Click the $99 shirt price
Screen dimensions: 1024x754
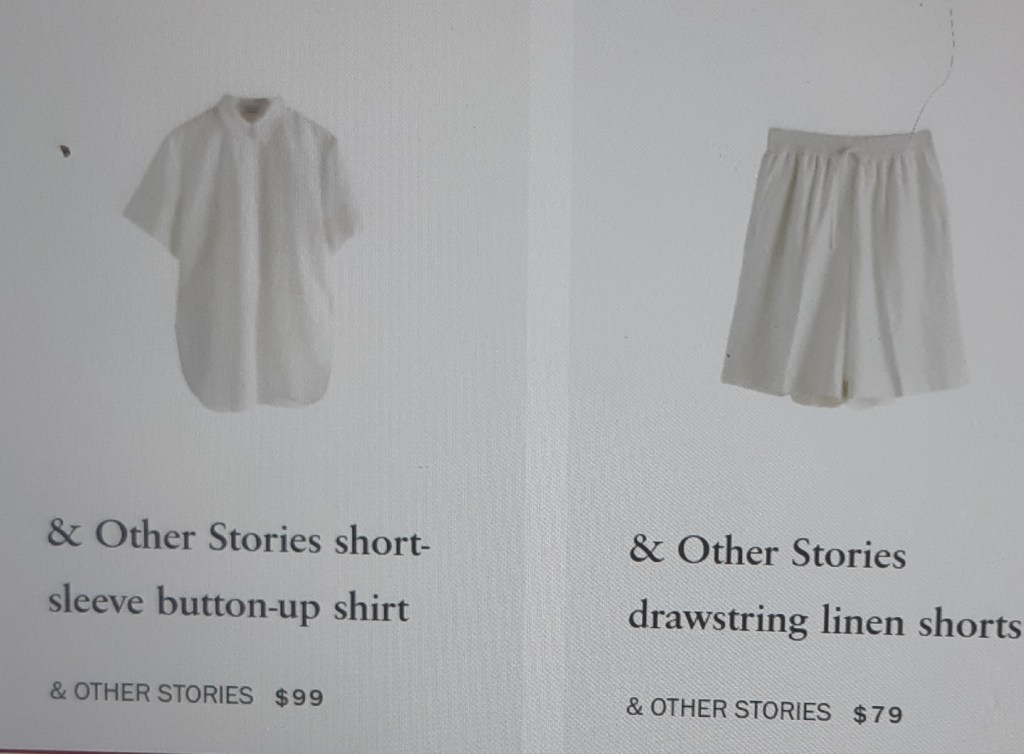pos(299,698)
